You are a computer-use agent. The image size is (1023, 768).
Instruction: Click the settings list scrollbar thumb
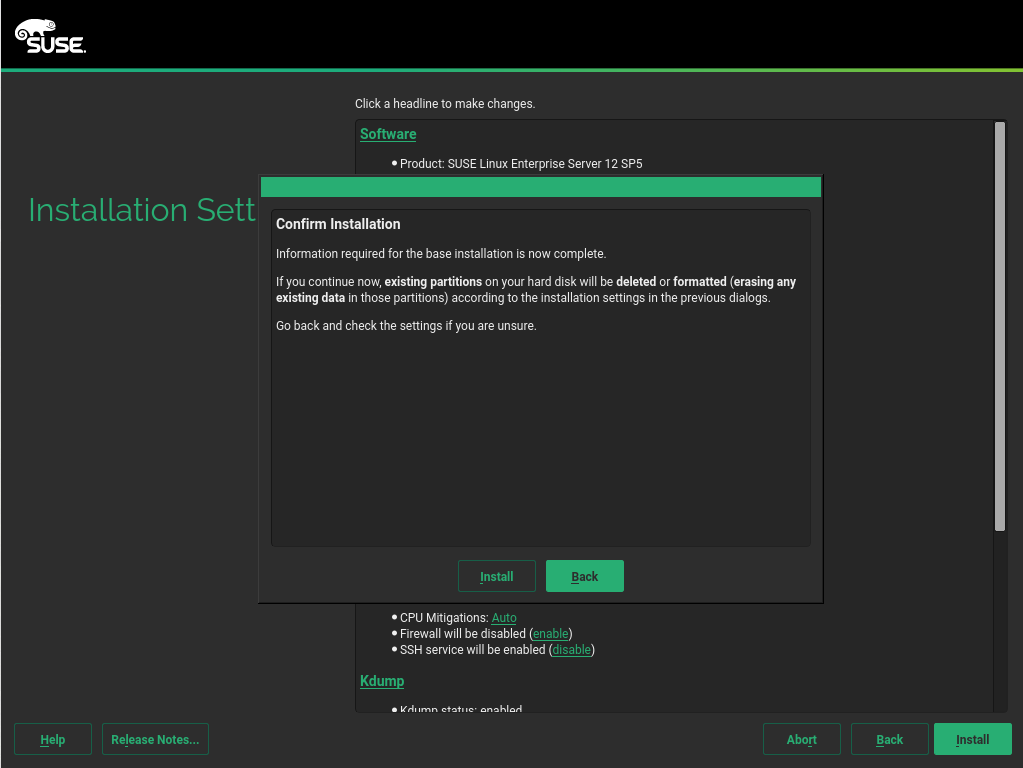[x=999, y=325]
